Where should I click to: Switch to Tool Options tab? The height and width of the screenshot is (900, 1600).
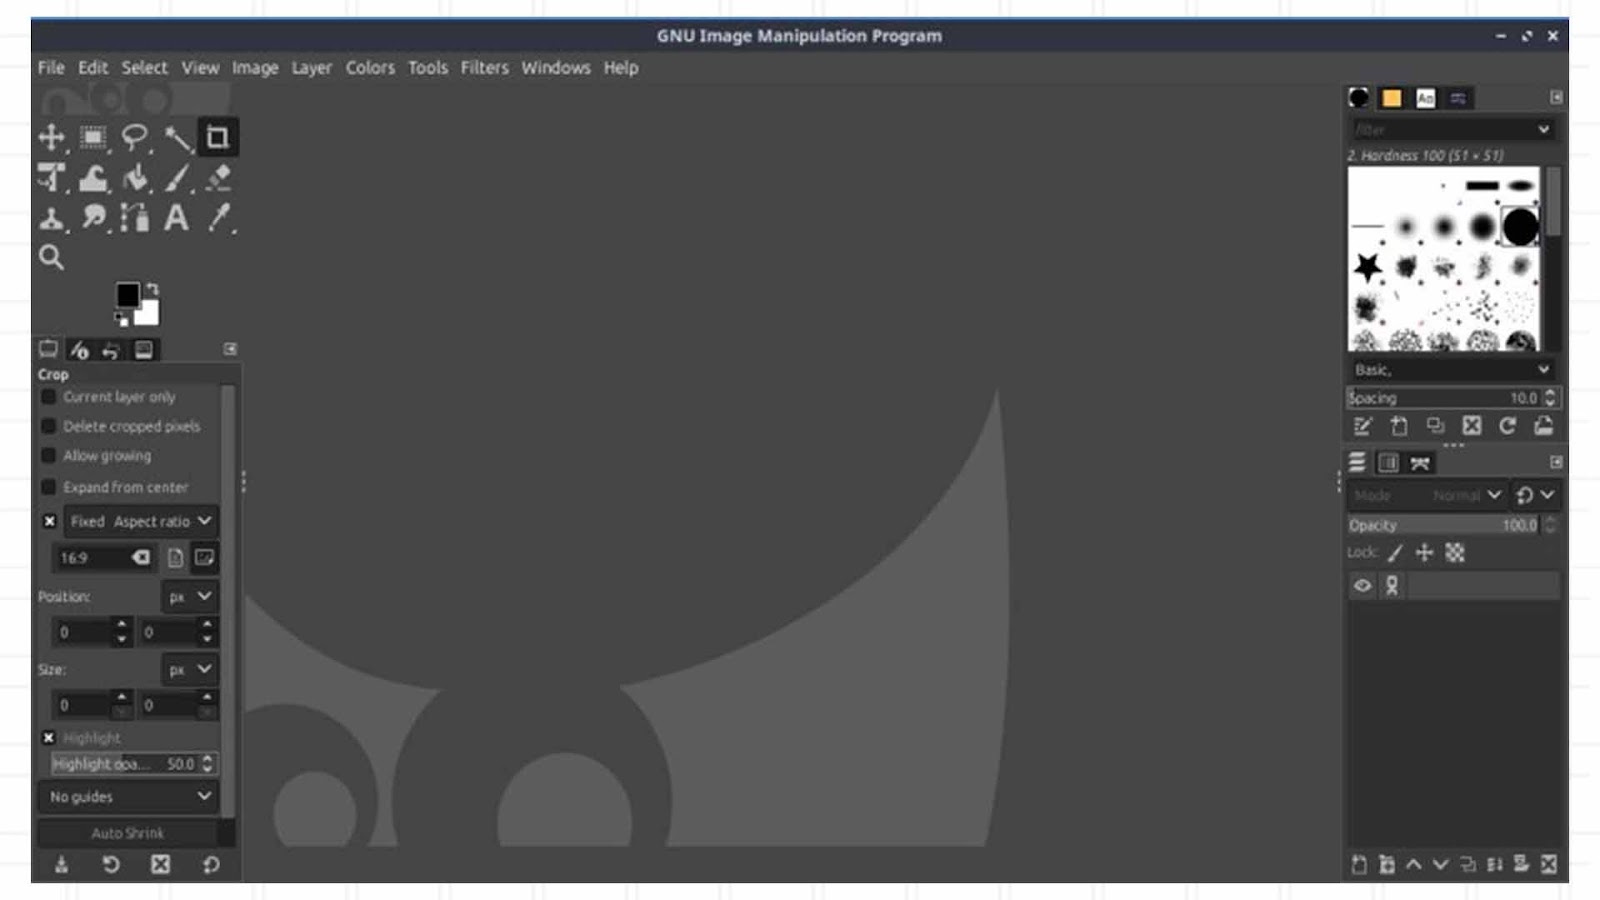[48, 349]
